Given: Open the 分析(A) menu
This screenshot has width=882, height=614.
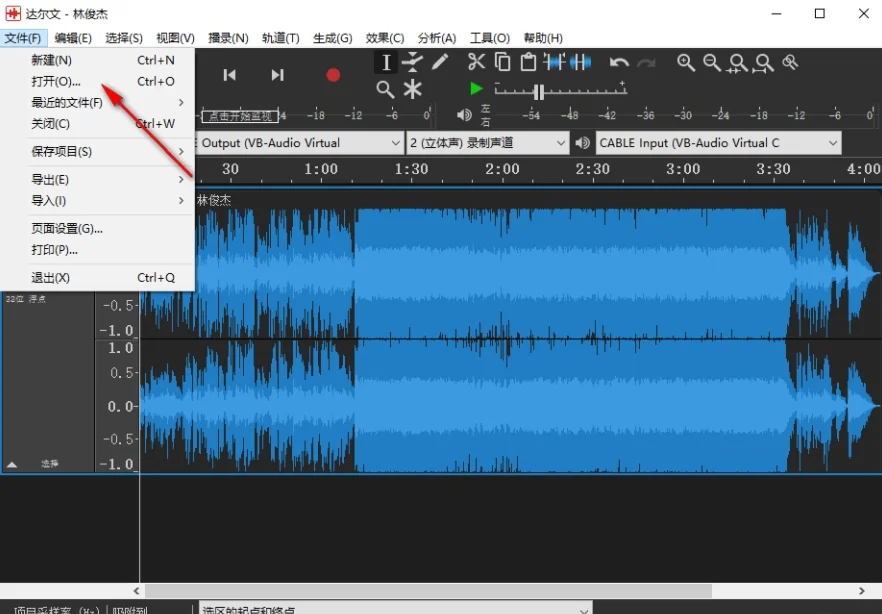Looking at the screenshot, I should (437, 38).
